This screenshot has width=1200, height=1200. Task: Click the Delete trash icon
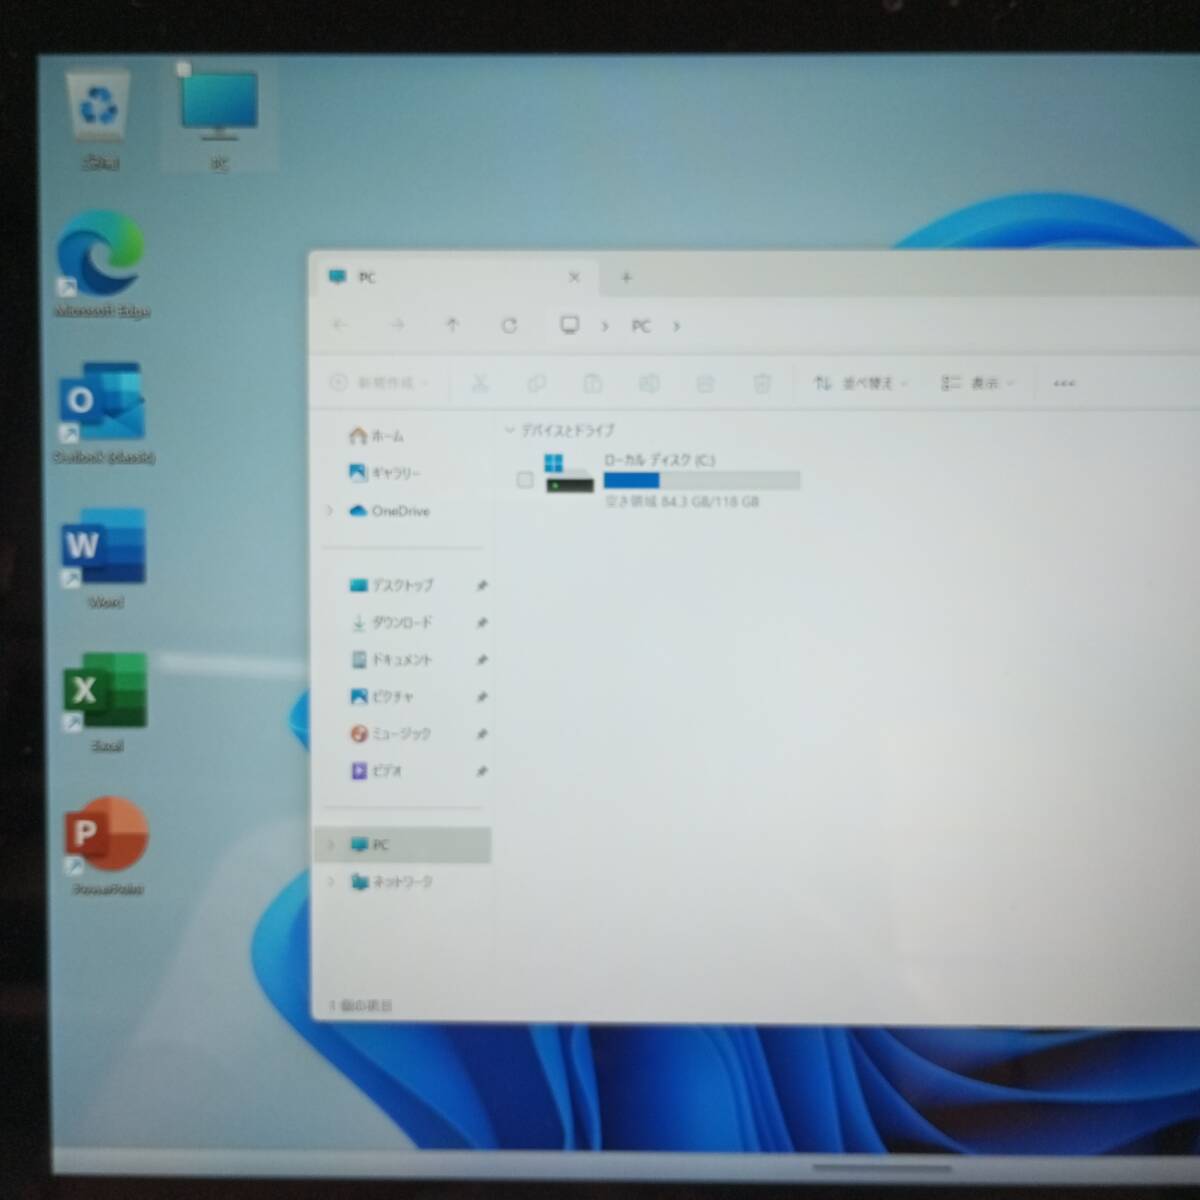tap(762, 383)
